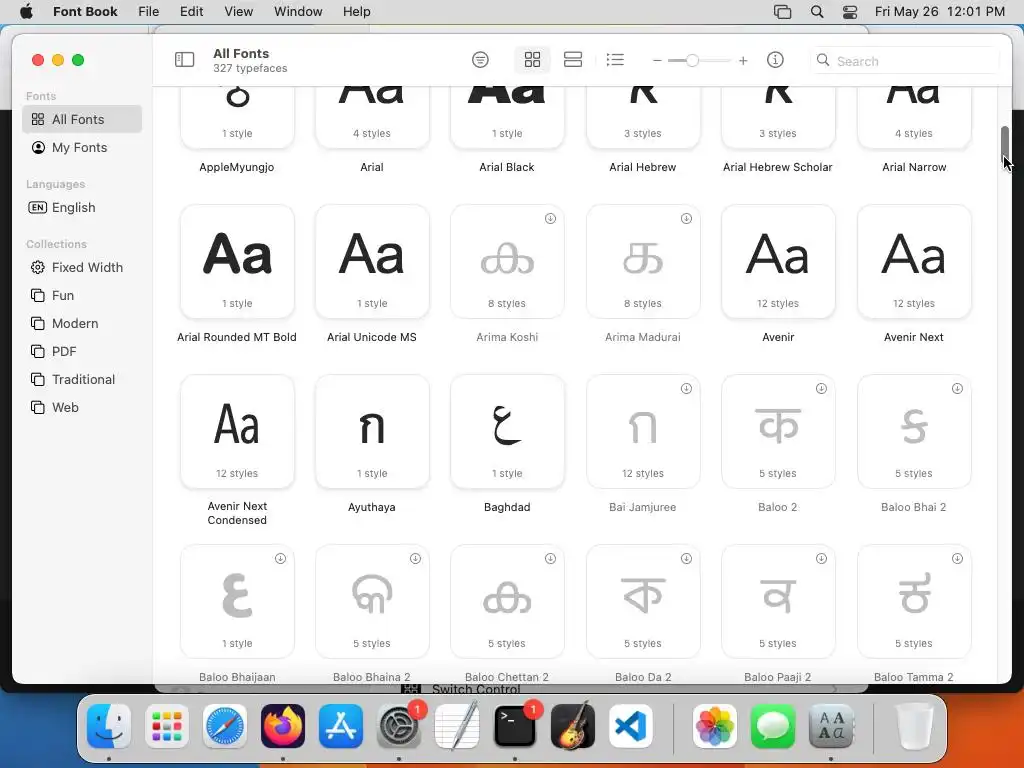1024x768 pixels.
Task: Open the Window menu
Action: coord(298,11)
